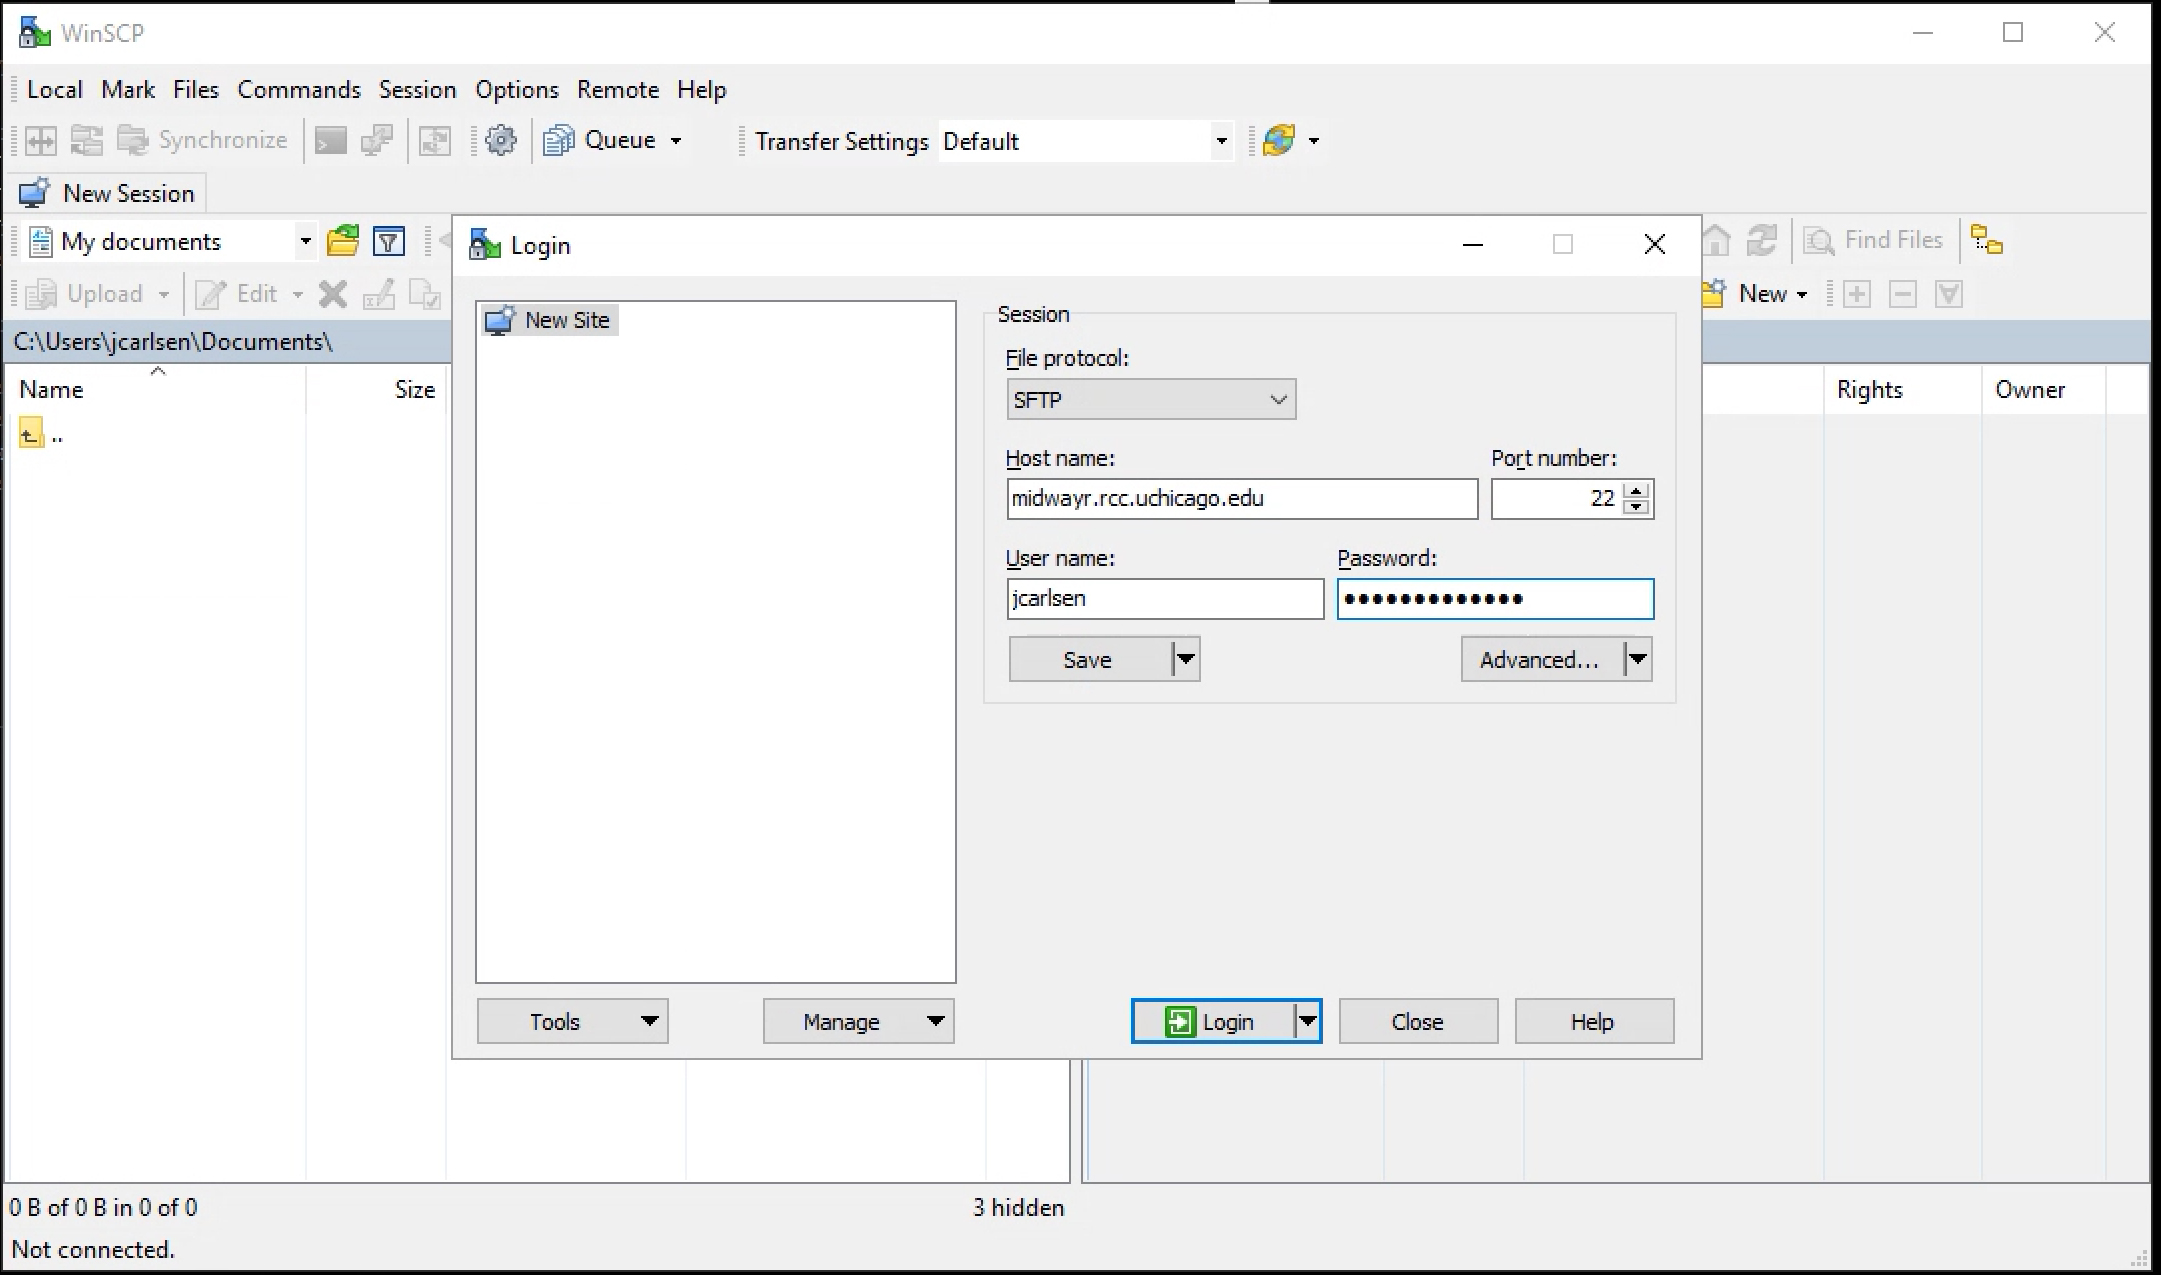Click the Owner column header

[x=2044, y=389]
